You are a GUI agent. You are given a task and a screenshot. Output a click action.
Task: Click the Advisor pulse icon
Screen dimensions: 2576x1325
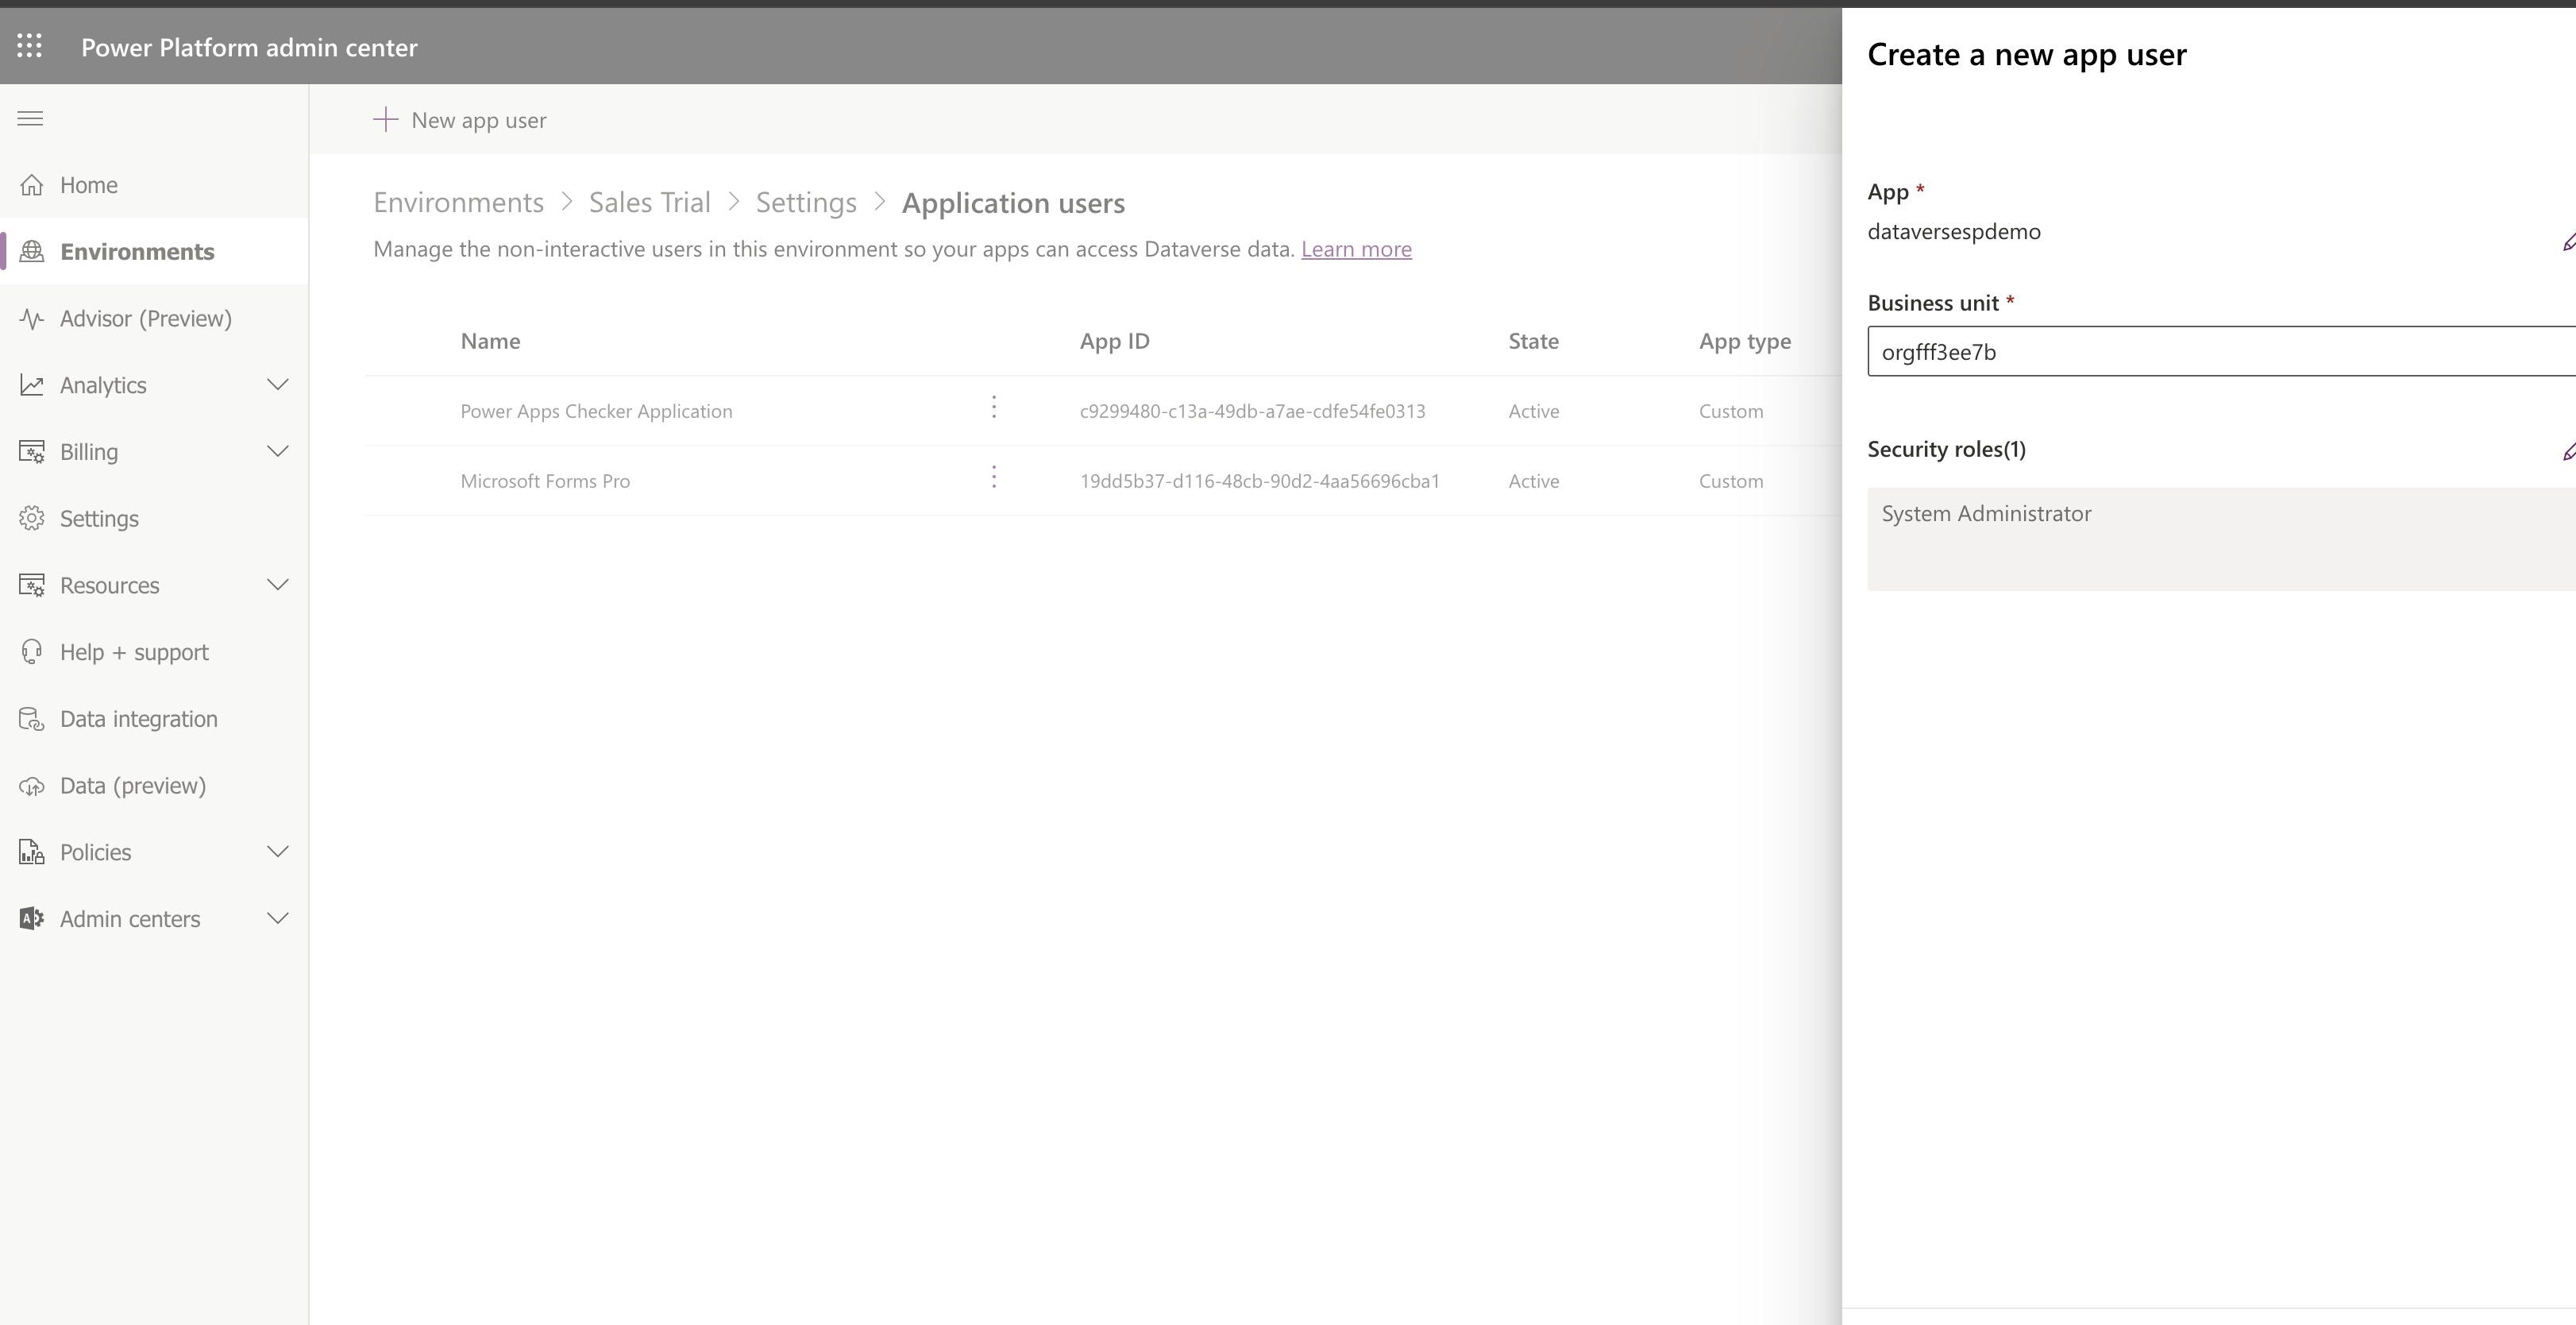click(x=32, y=318)
